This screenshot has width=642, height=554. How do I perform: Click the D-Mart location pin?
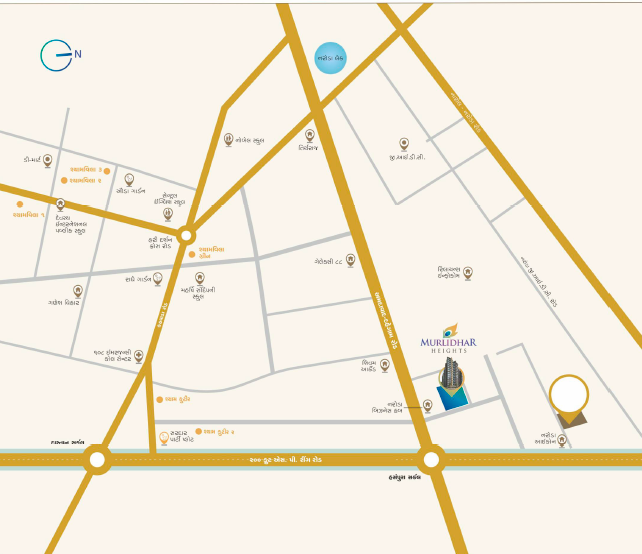(48, 161)
